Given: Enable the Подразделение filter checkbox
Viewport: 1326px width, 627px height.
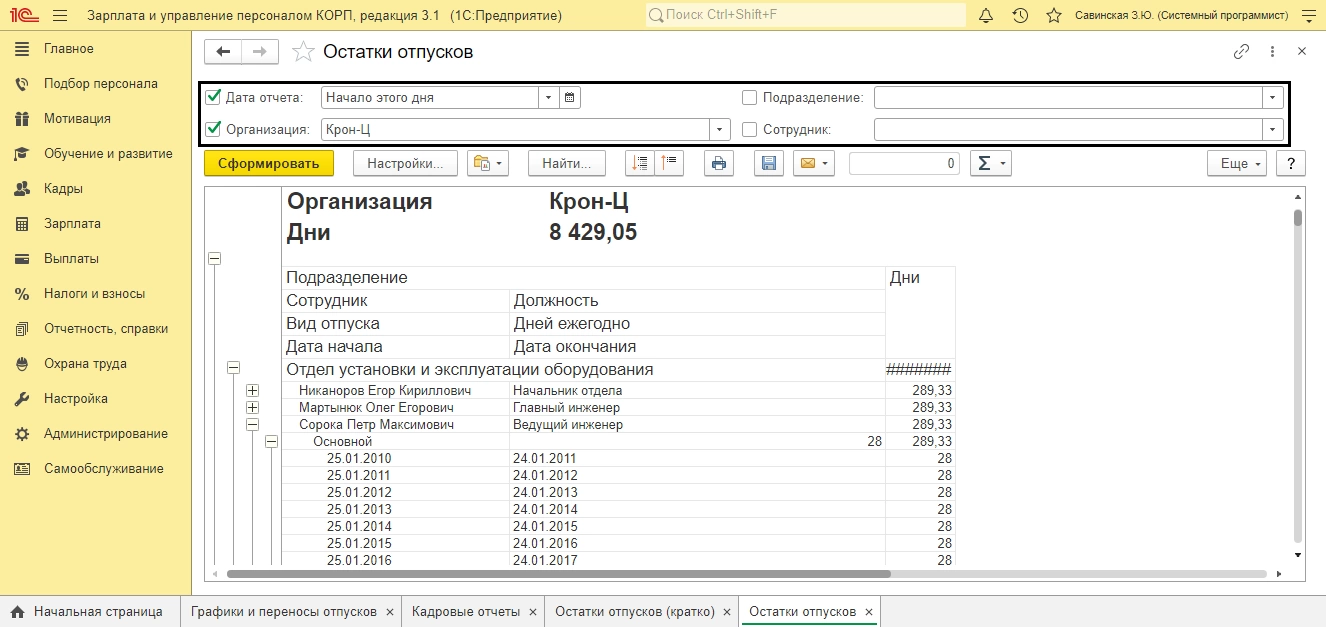Looking at the screenshot, I should click(x=750, y=98).
